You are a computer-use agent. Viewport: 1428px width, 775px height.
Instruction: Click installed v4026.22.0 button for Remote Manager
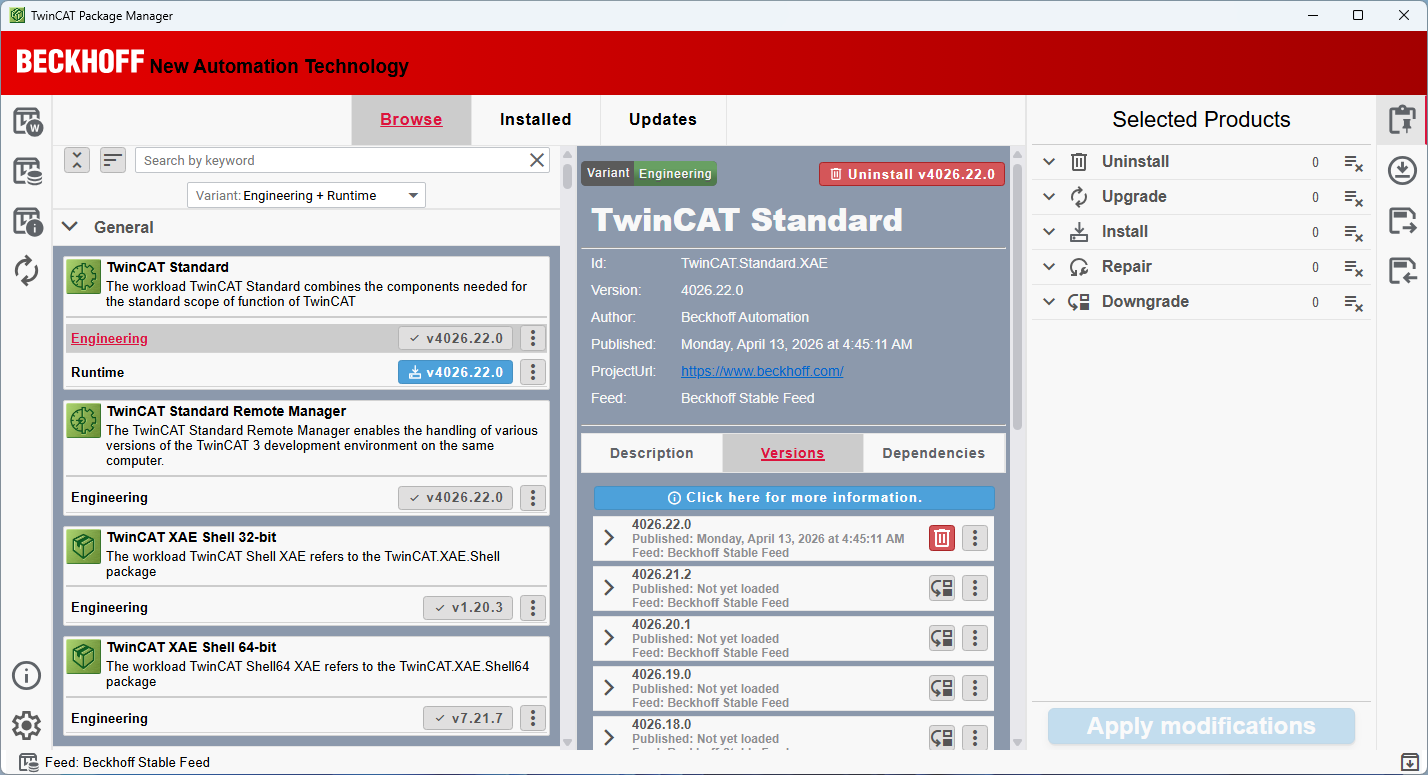(x=456, y=497)
